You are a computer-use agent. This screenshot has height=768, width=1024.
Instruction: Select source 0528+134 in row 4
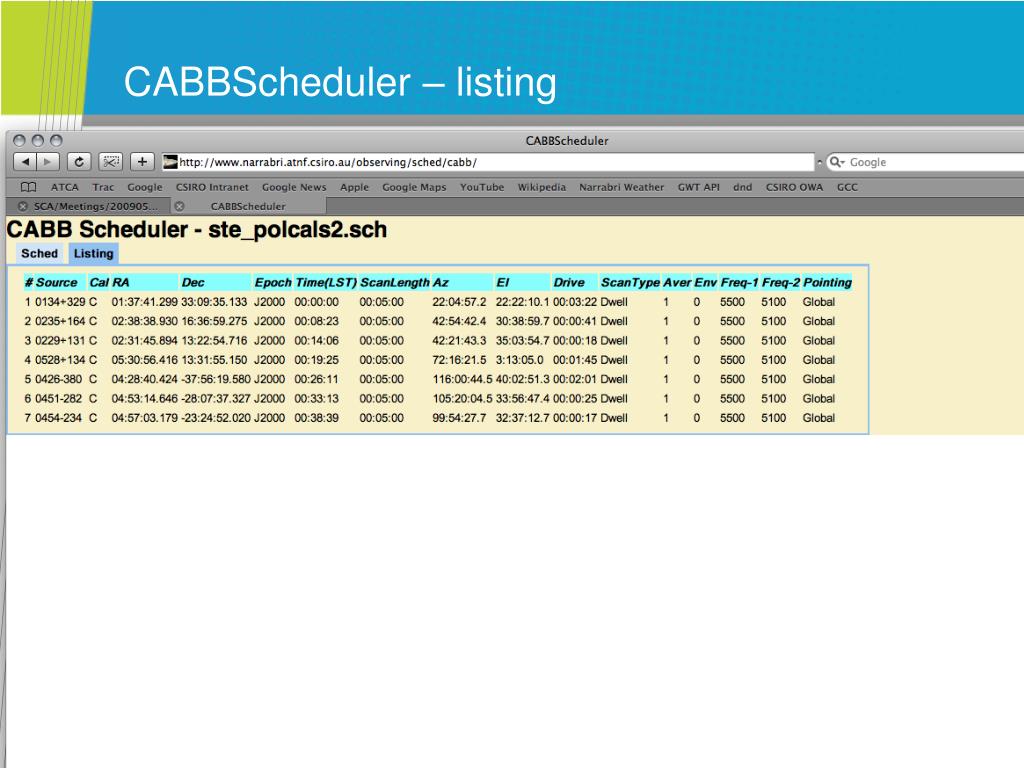point(59,360)
